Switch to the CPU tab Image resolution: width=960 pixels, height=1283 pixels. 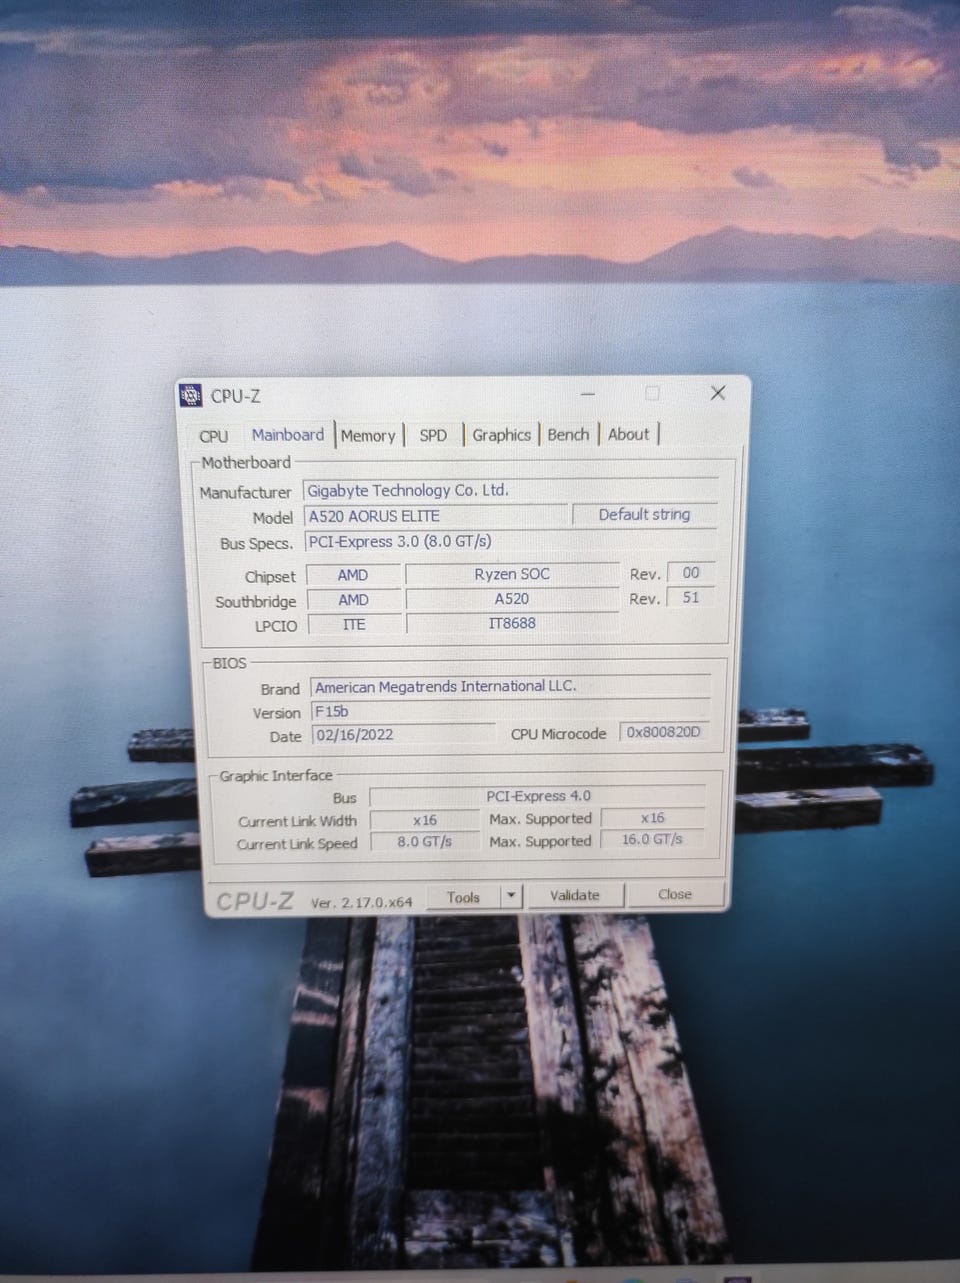[213, 436]
